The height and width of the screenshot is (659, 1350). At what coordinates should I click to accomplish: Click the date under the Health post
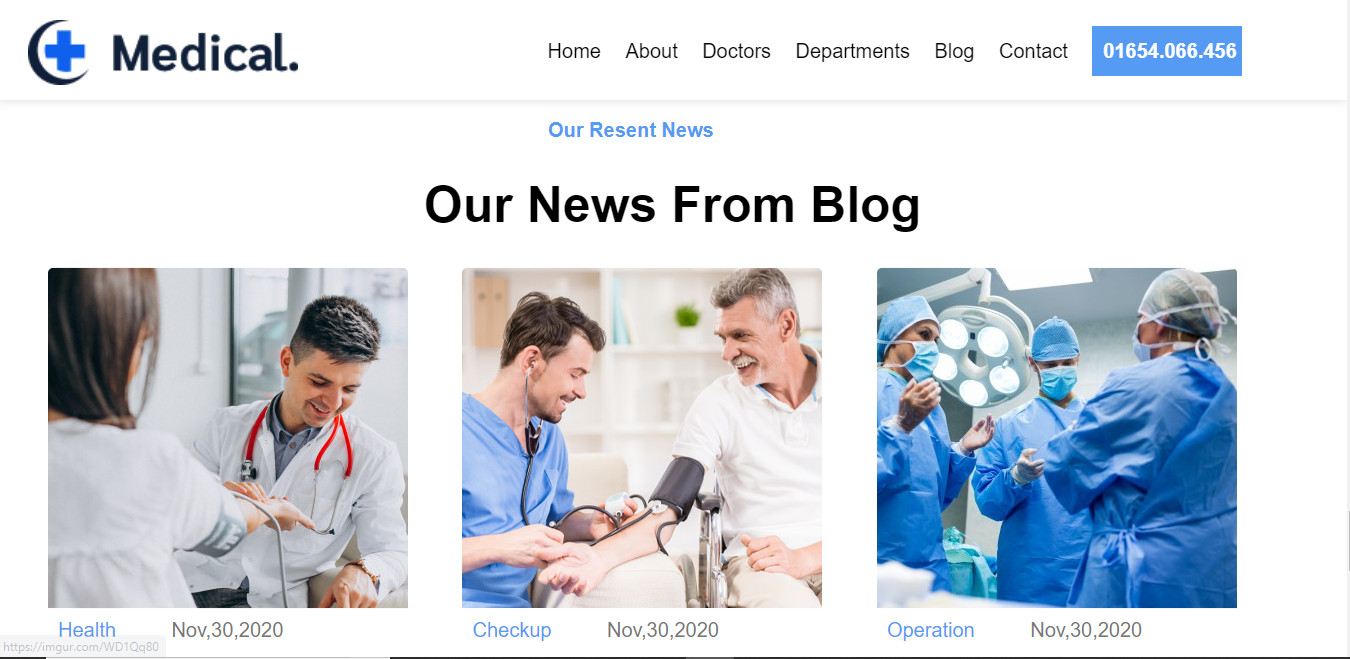pyautogui.click(x=227, y=630)
